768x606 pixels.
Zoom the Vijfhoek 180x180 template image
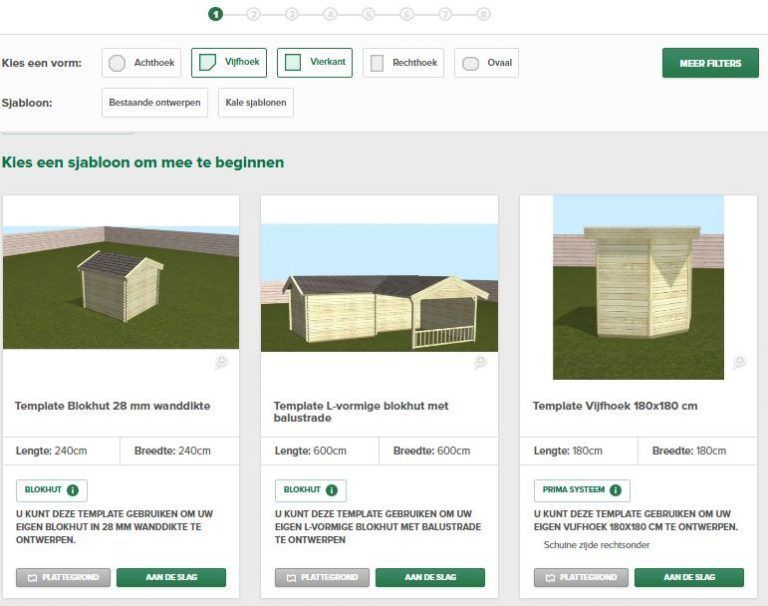click(739, 362)
